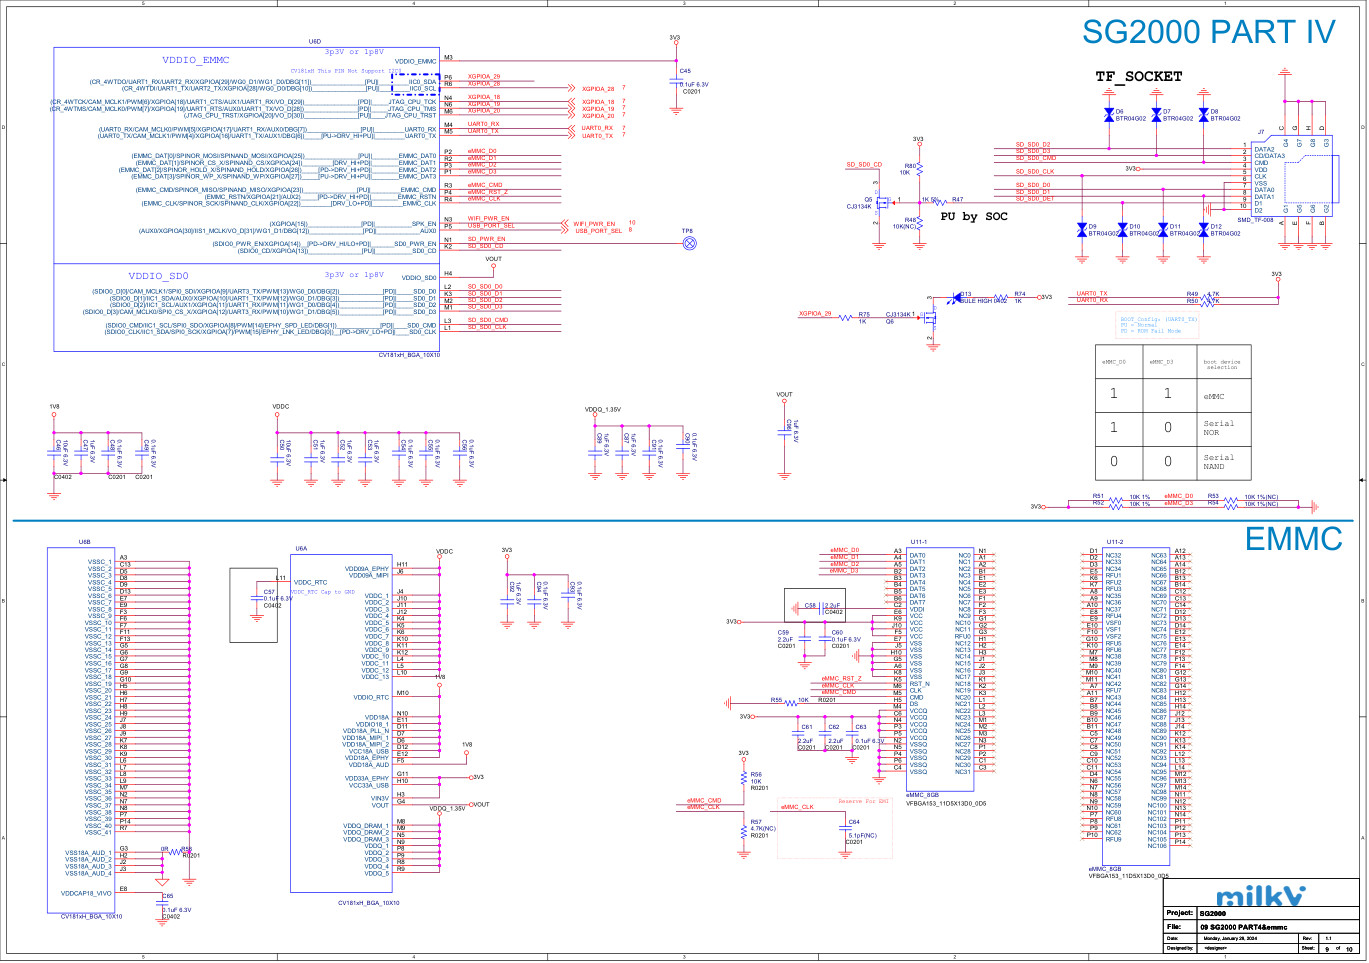The image size is (1369, 963).
Task: Click the VDDIO_SD0 label in U6D block
Action: (x=158, y=276)
